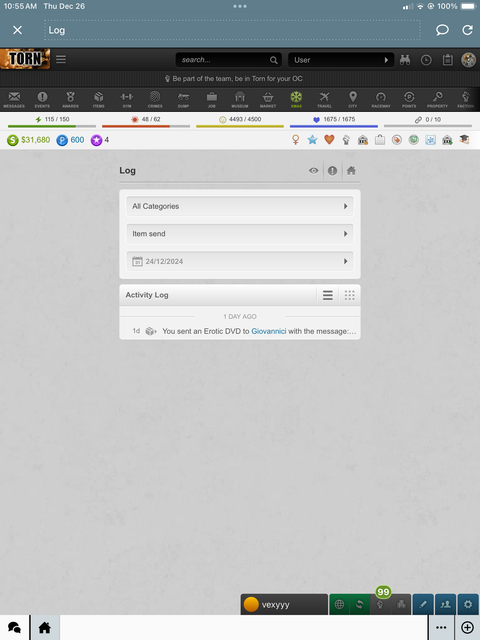This screenshot has height=640, width=480.
Task: Open the Events navigation icon
Action: click(x=42, y=99)
